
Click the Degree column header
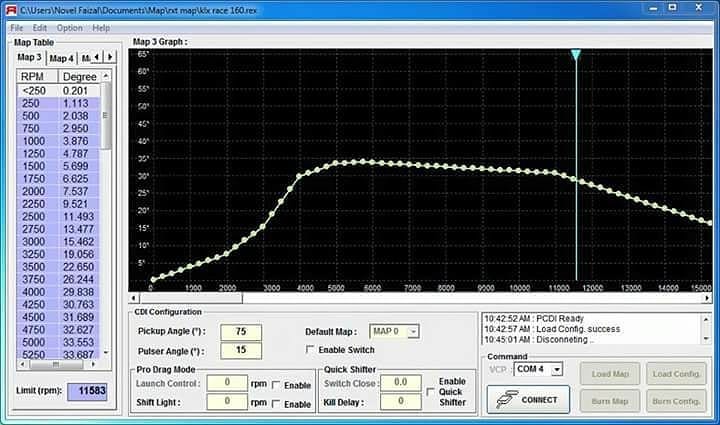click(79, 76)
